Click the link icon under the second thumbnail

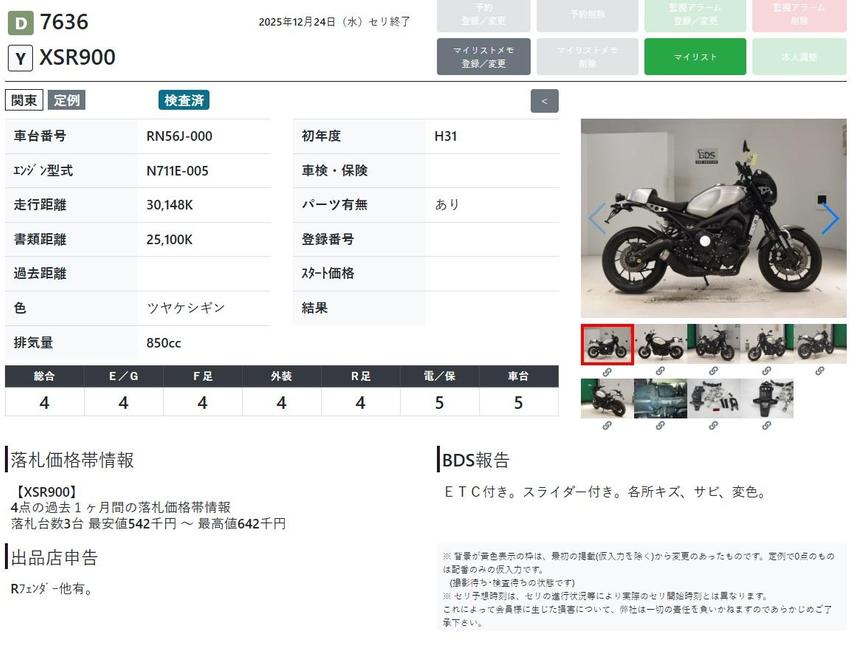pos(660,371)
